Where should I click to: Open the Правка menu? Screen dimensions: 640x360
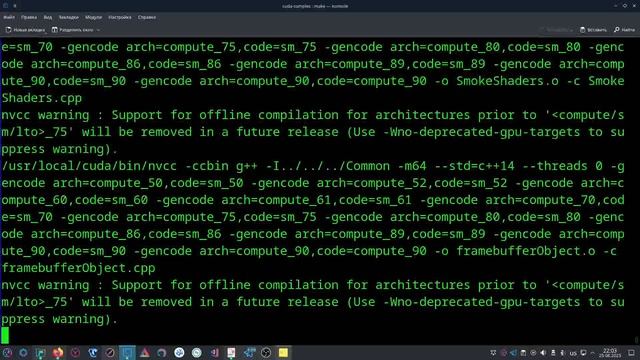coord(29,17)
